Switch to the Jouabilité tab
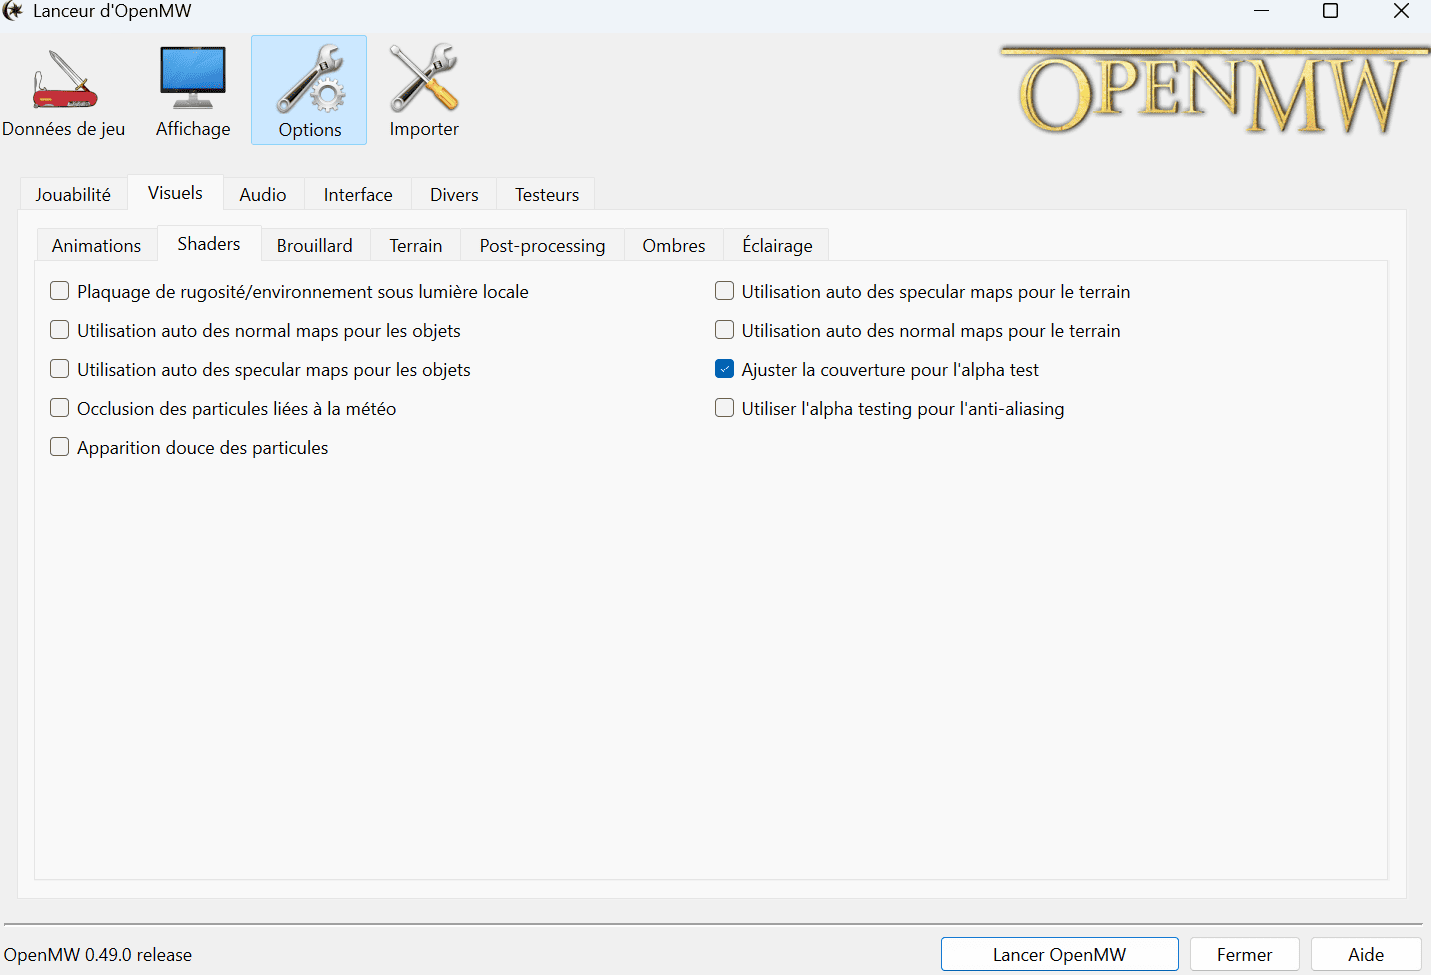 [x=73, y=194]
